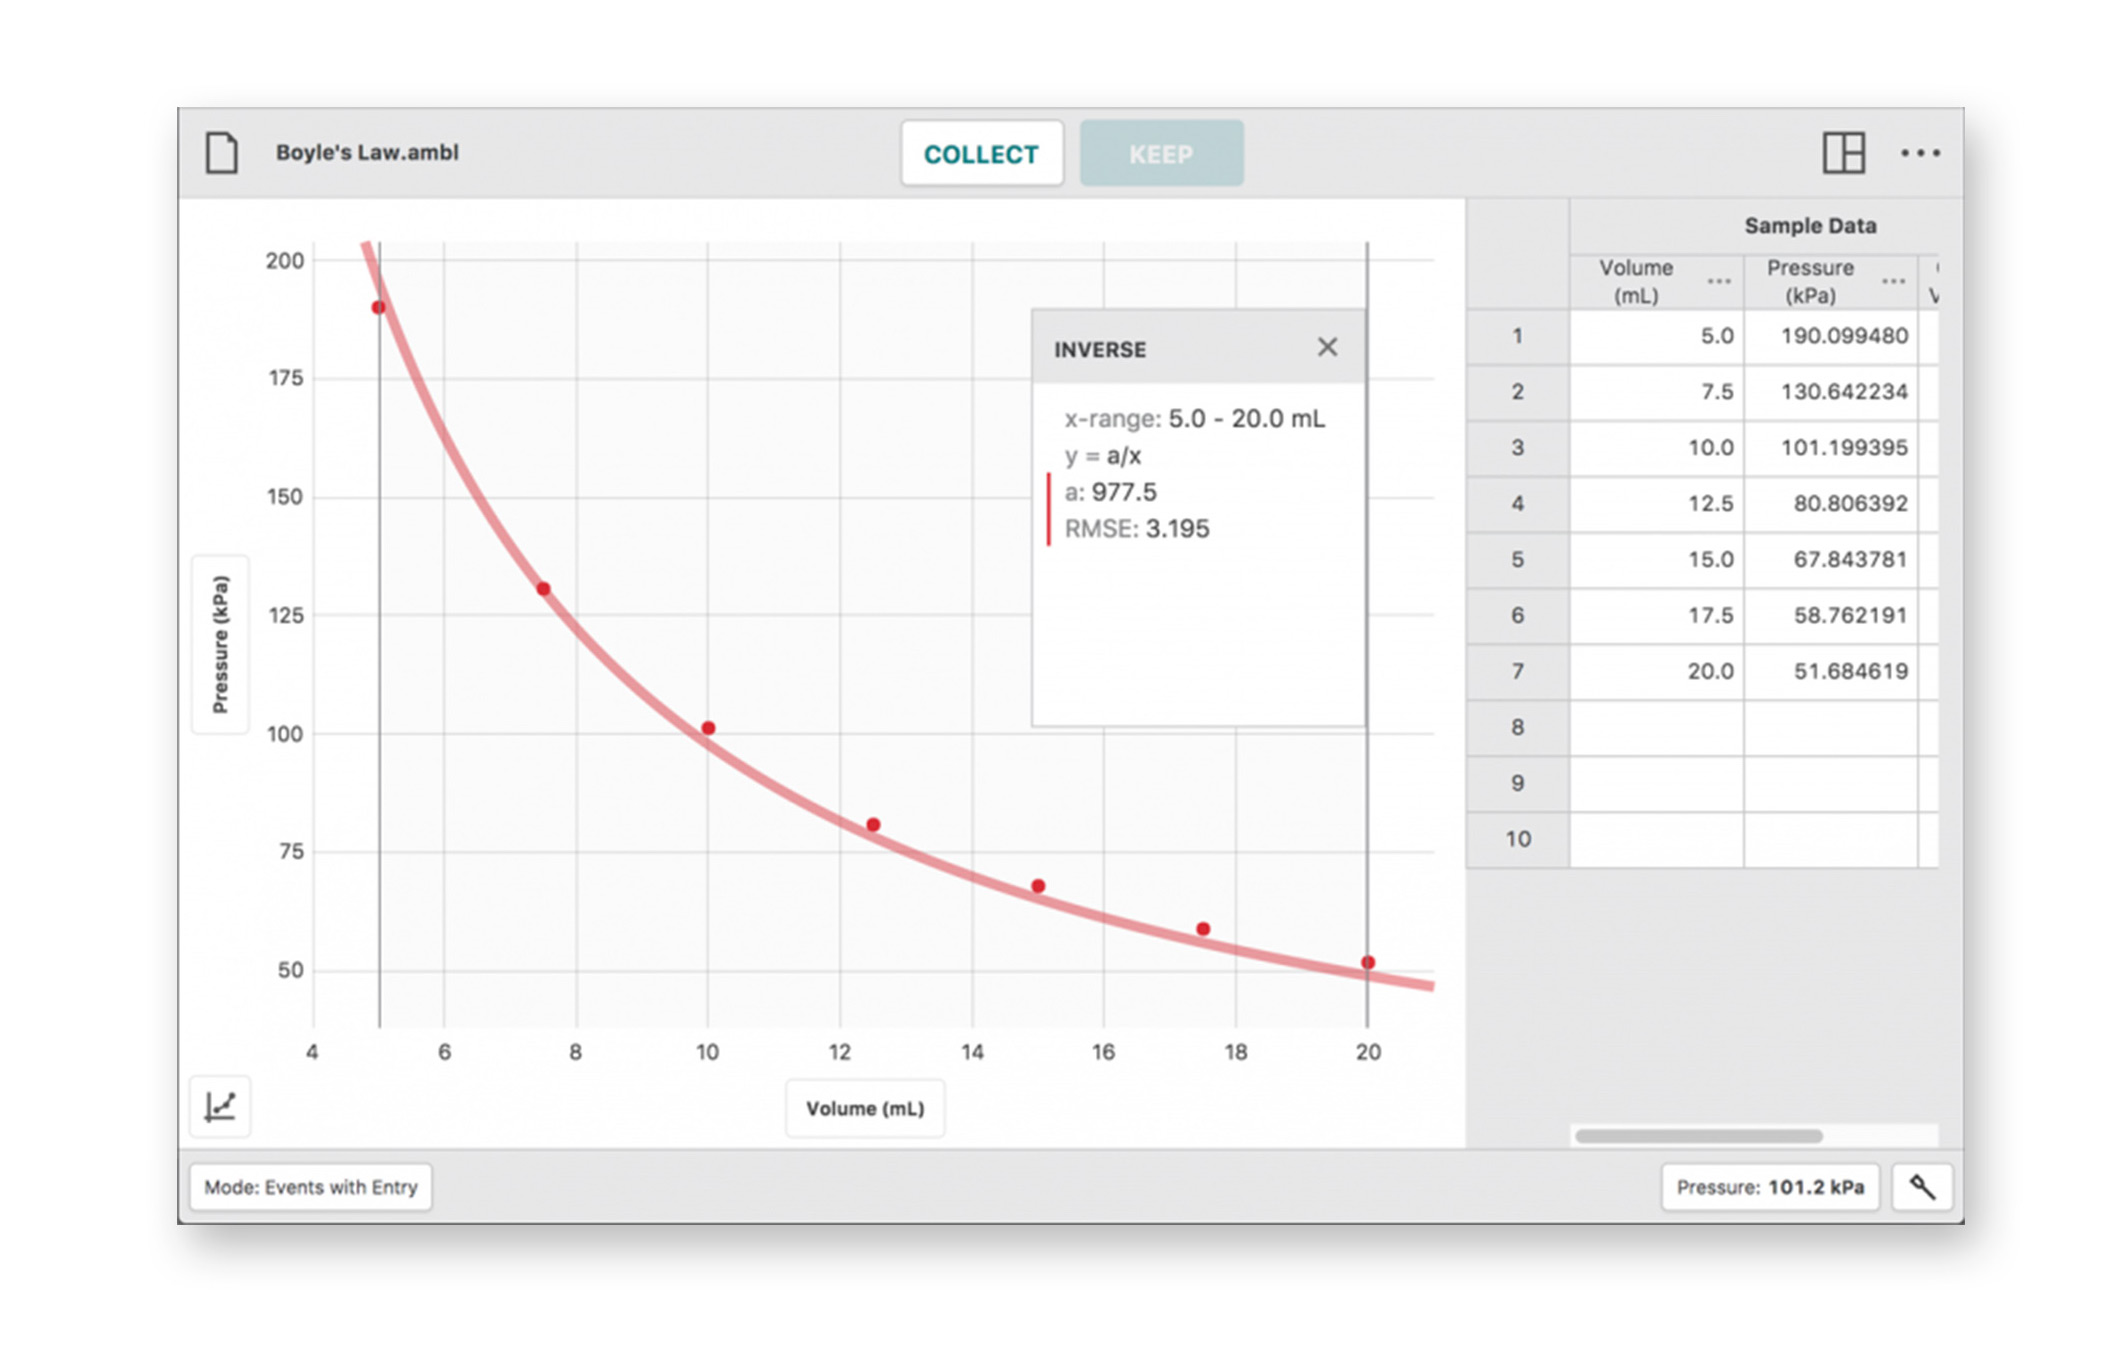Select the volume cell 17.5
Screen dimensions: 2128x1357
point(1657,616)
